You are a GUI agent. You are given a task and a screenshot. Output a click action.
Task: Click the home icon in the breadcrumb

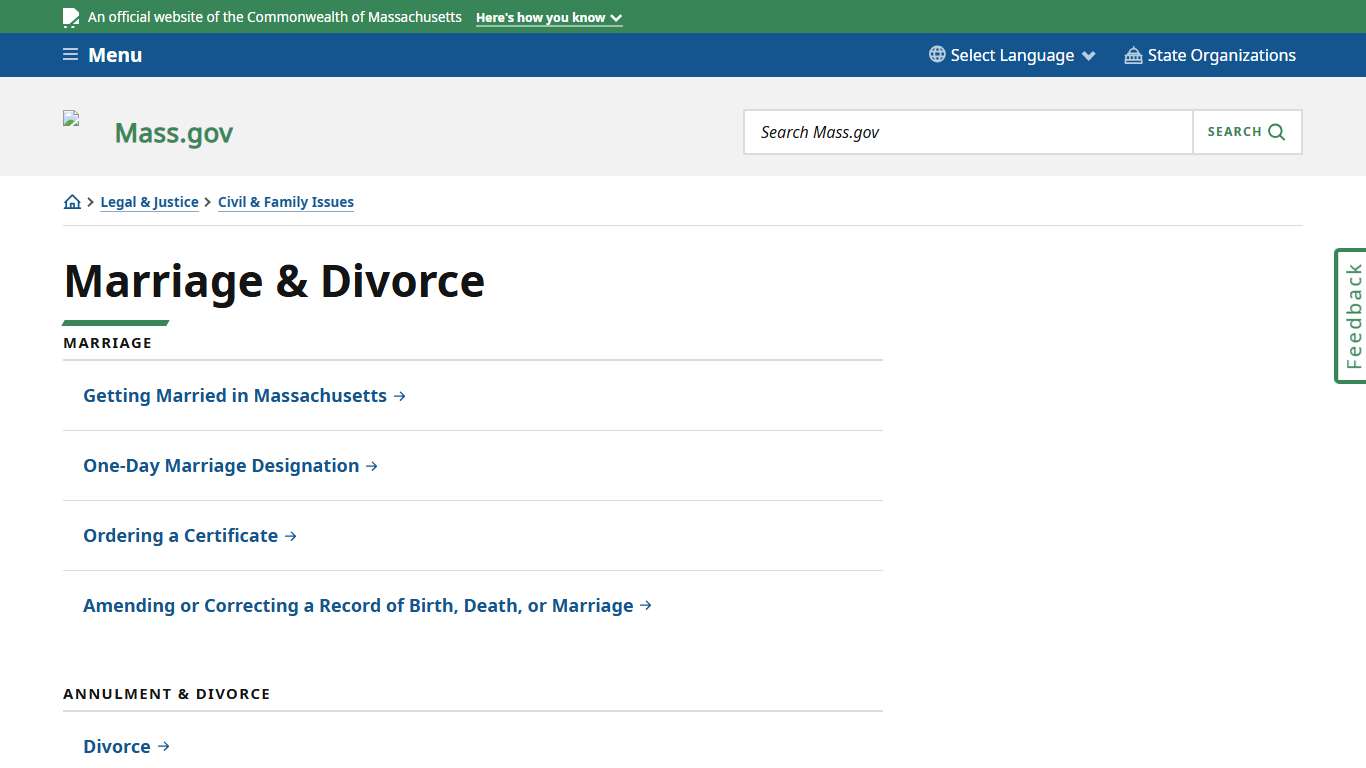[71, 201]
